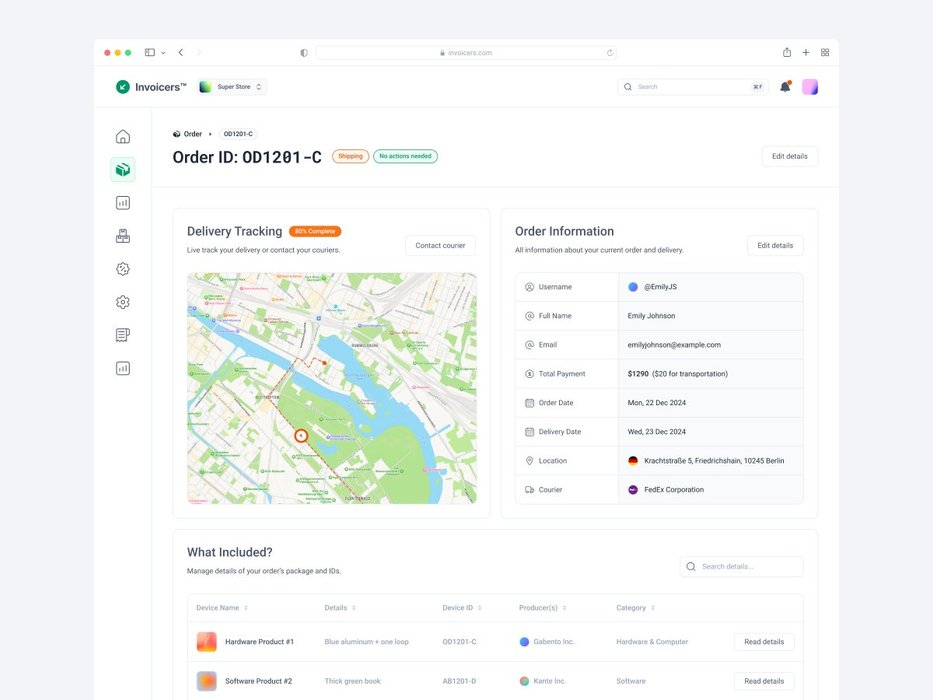Open the browser tab overview grid icon
The width and height of the screenshot is (933, 700).
click(x=825, y=52)
